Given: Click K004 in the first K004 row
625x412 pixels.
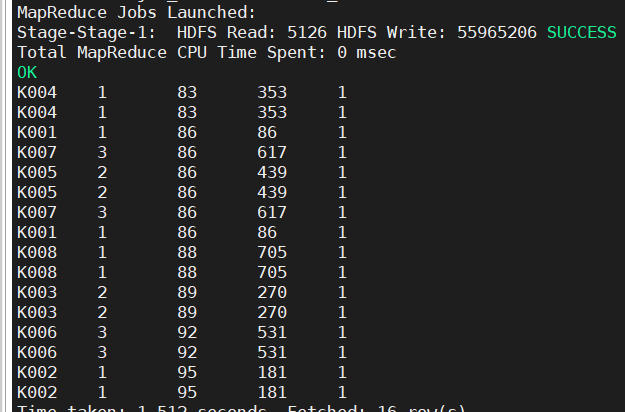Looking at the screenshot, I should point(37,93).
